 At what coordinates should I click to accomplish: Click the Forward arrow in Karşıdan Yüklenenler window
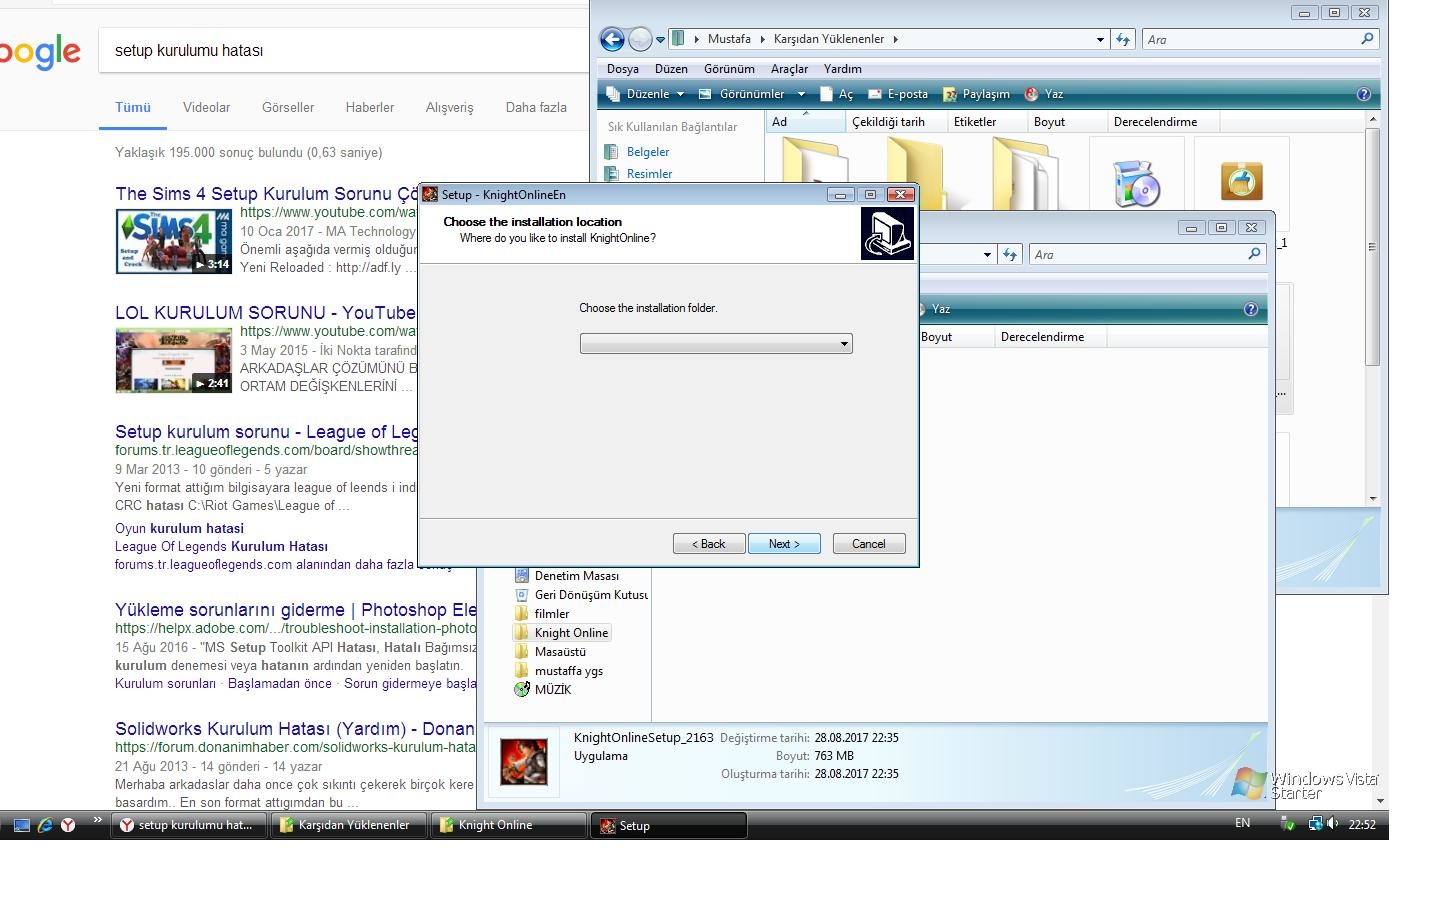(x=640, y=39)
